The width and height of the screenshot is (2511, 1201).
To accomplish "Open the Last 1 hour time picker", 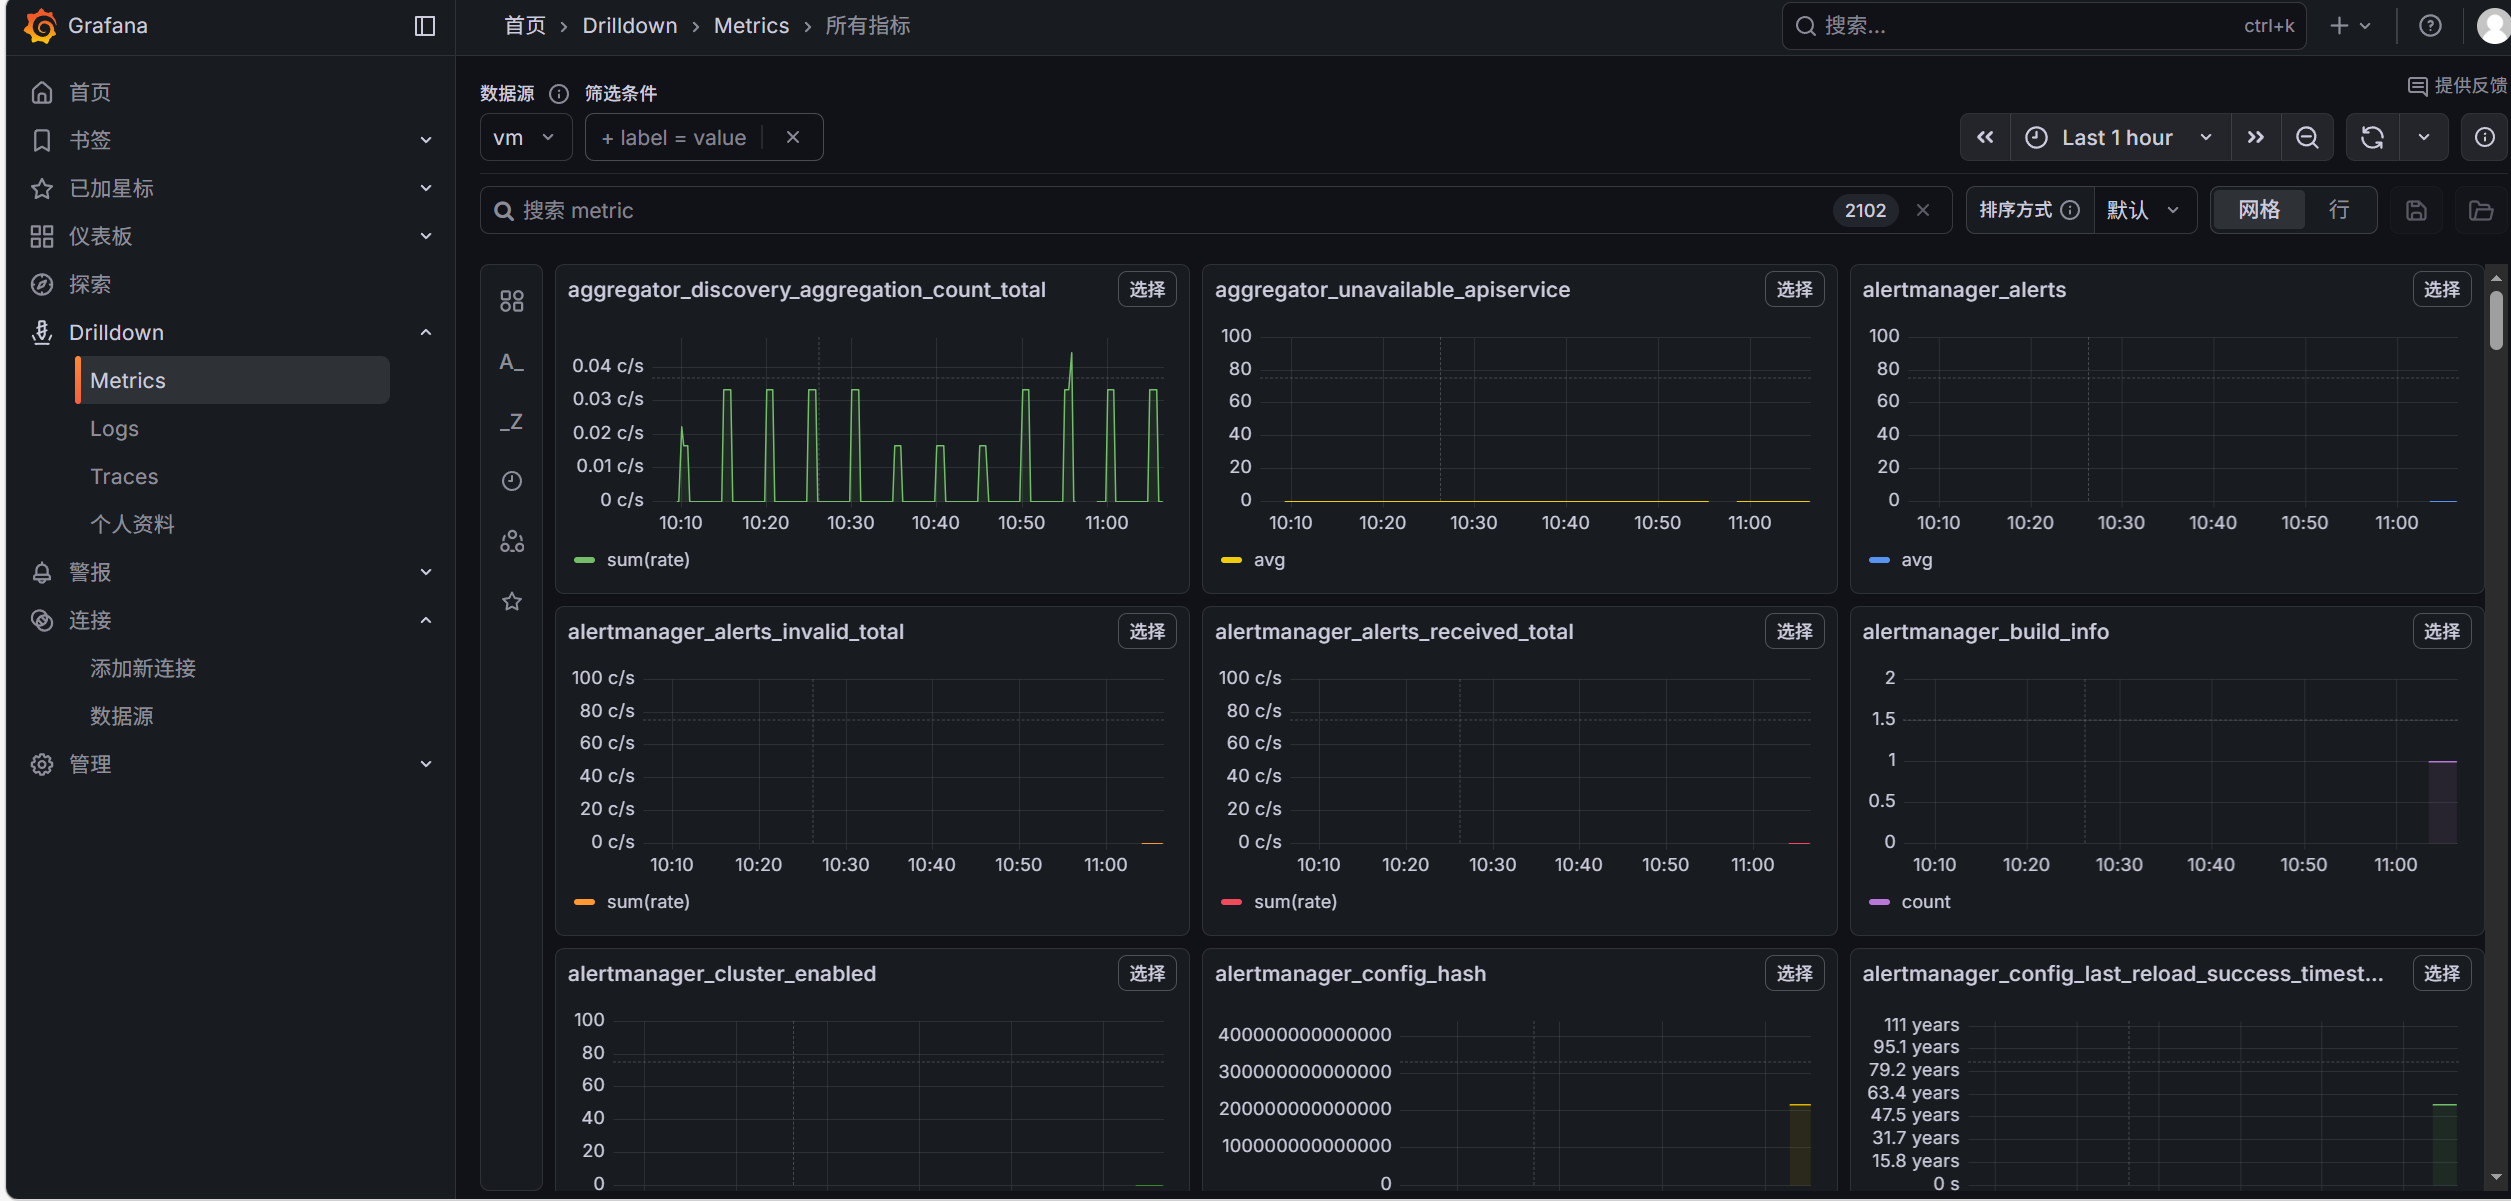I will pyautogui.click(x=2120, y=138).
